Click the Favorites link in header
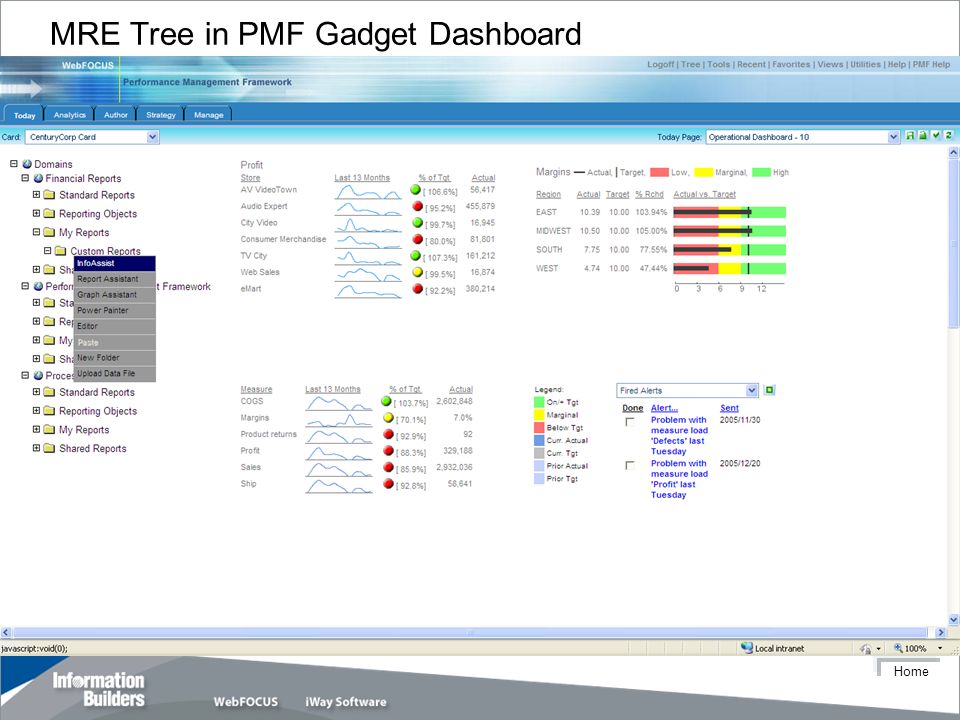The width and height of the screenshot is (960, 720). (791, 64)
